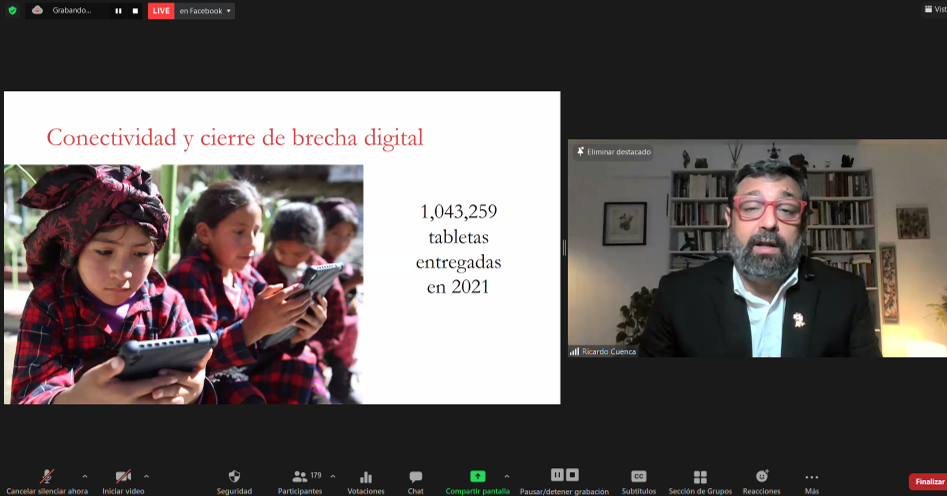
Task: Turn on camera with Iniciar video
Action: (123, 478)
